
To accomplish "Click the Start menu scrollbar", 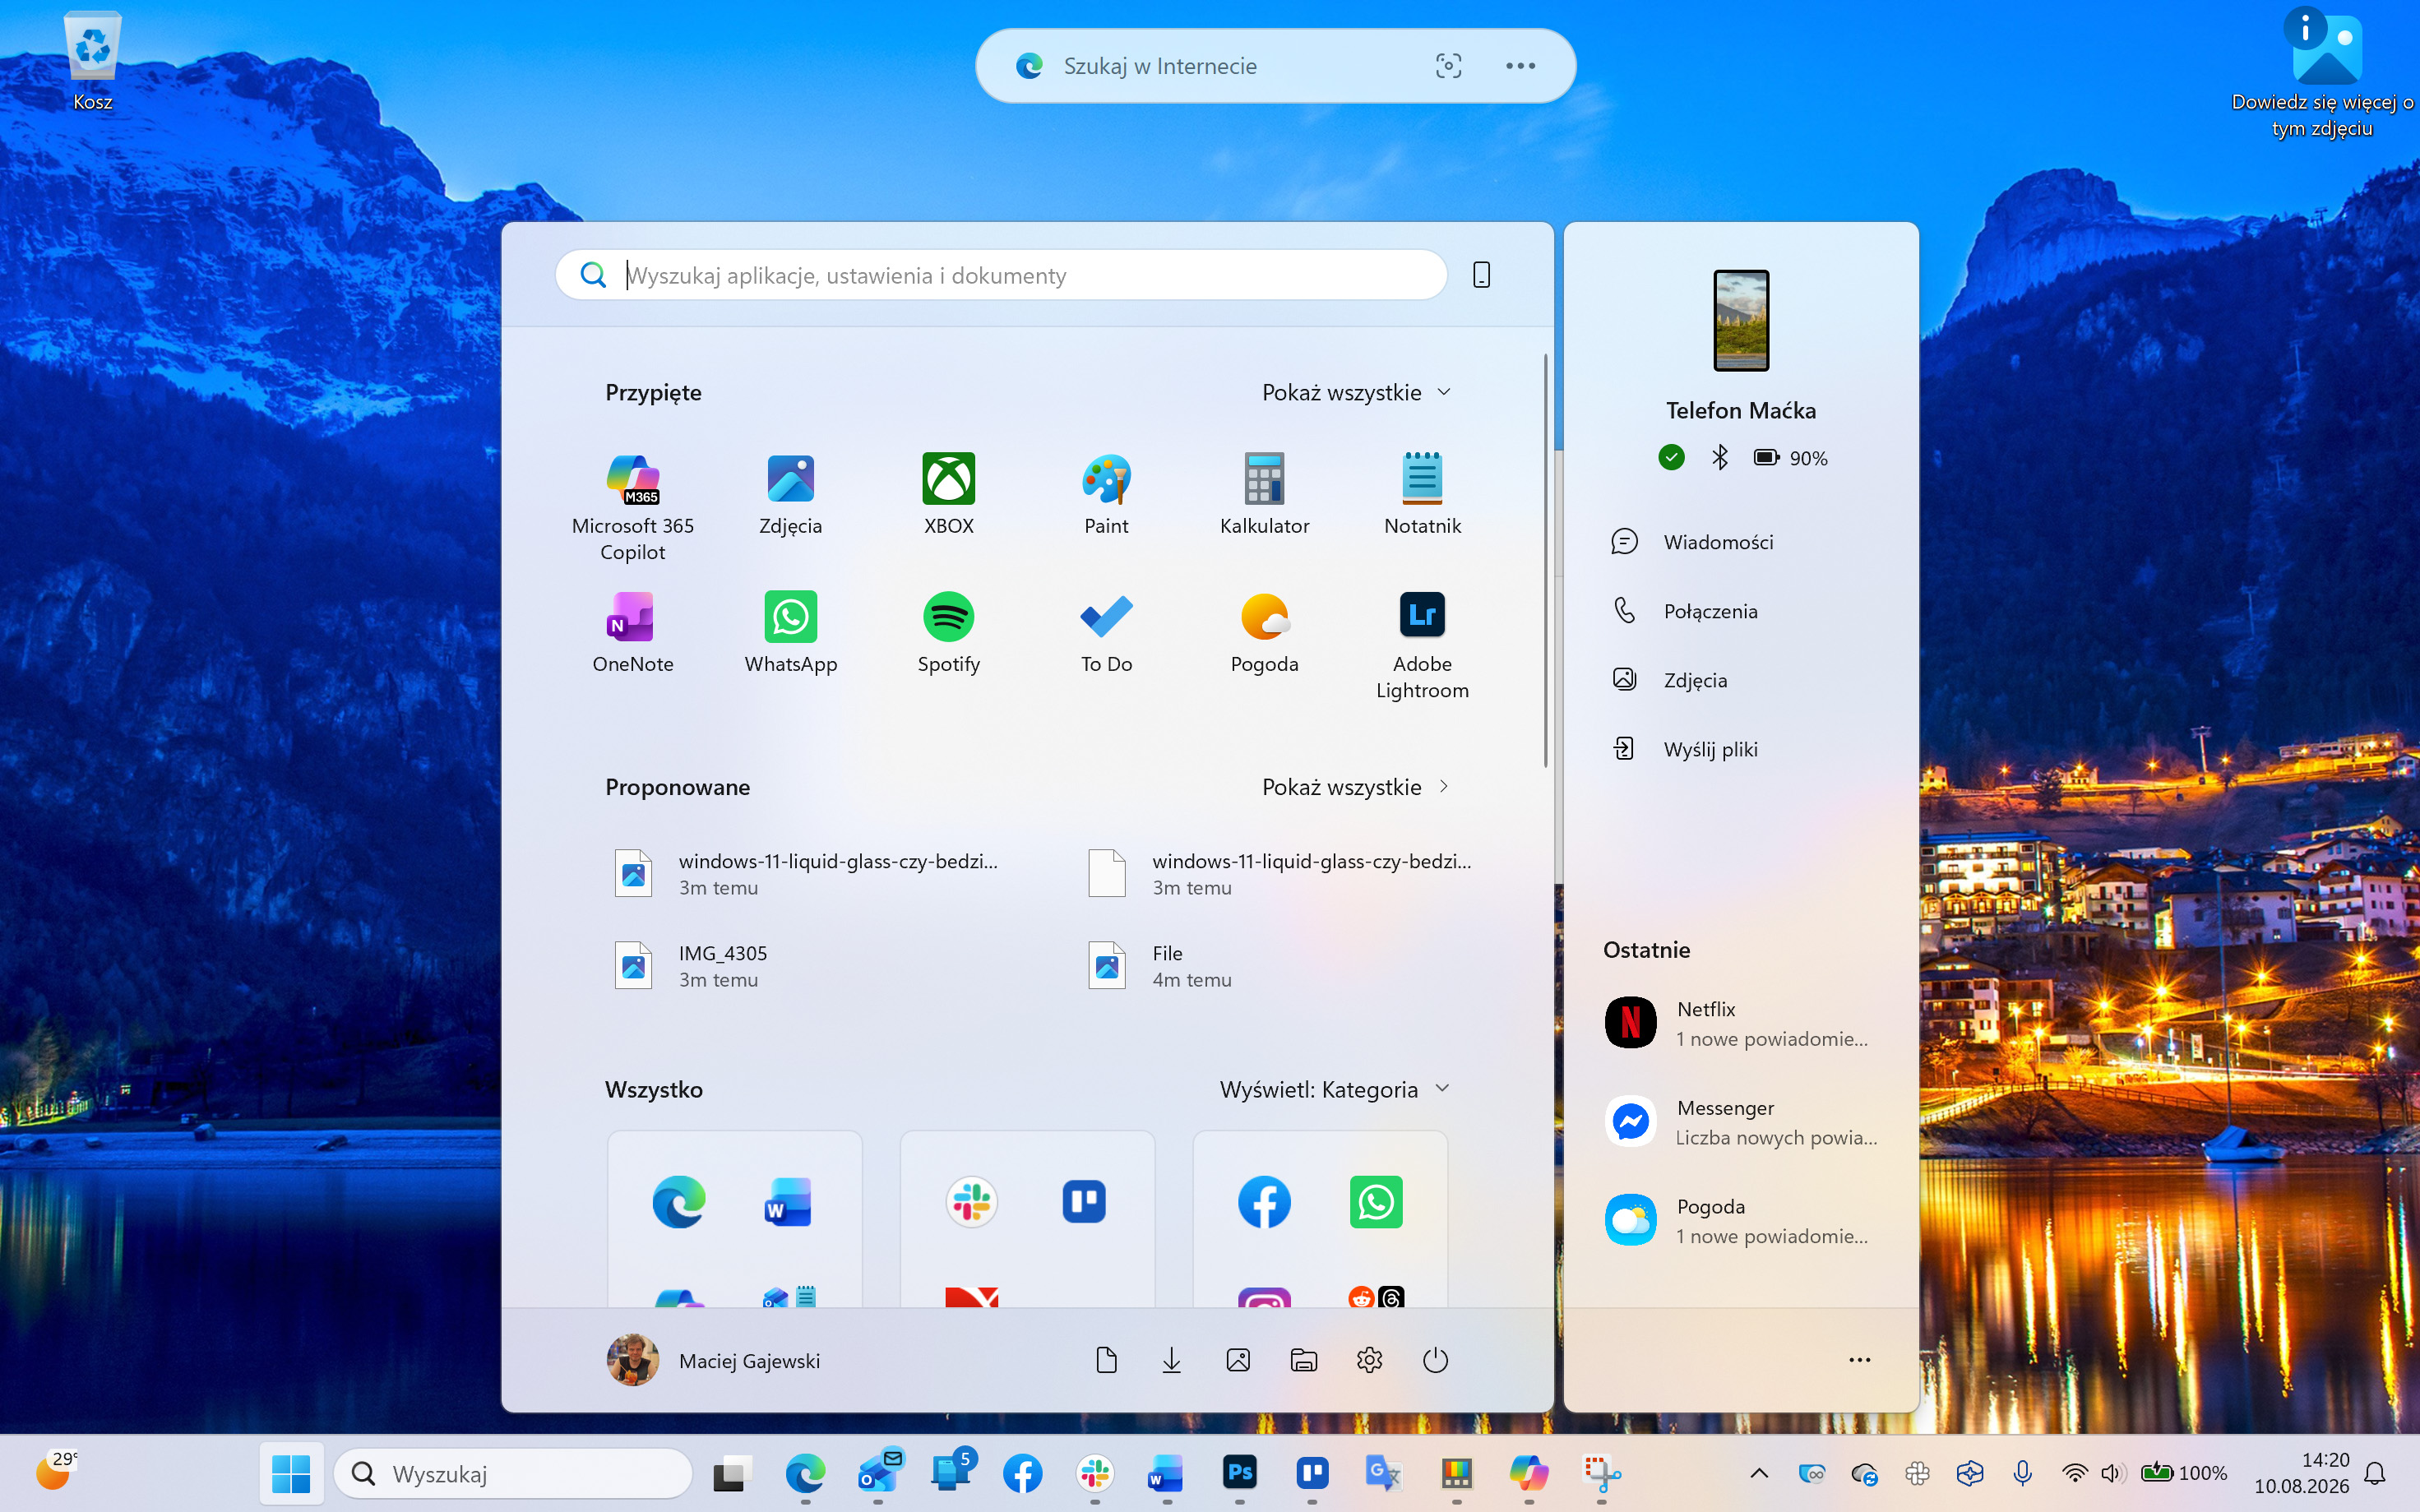I will click(x=1546, y=560).
